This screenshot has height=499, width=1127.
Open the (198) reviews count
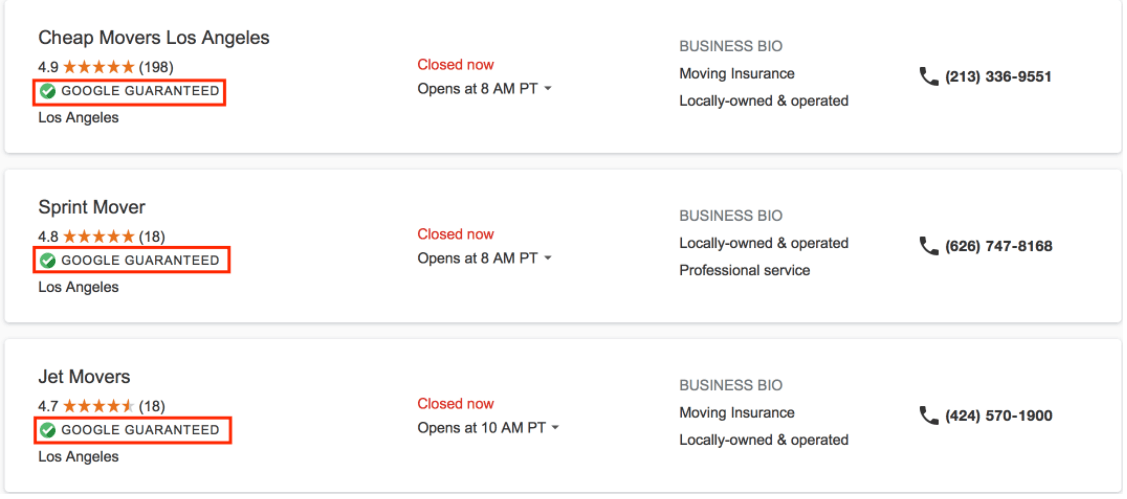(x=156, y=67)
